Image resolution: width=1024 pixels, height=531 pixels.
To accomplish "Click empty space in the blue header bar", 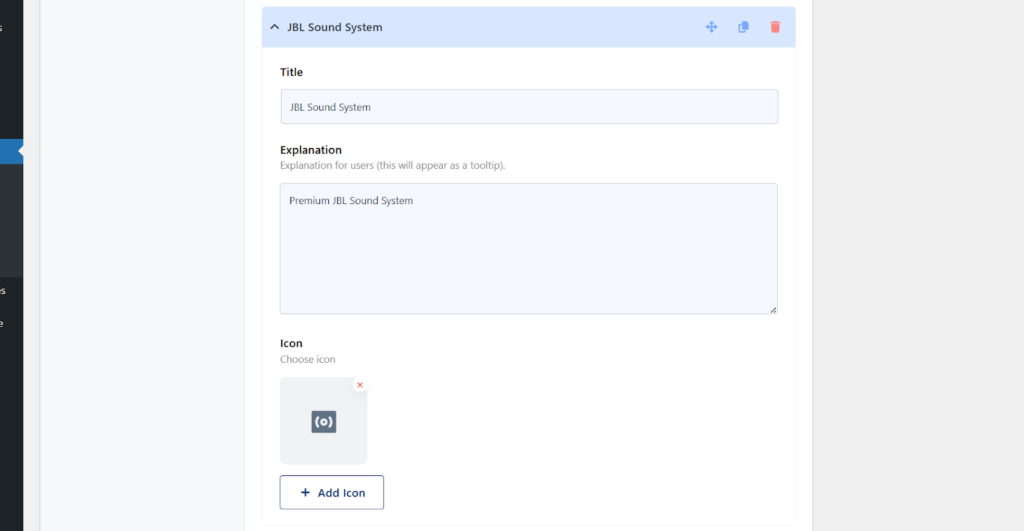I will [542, 27].
